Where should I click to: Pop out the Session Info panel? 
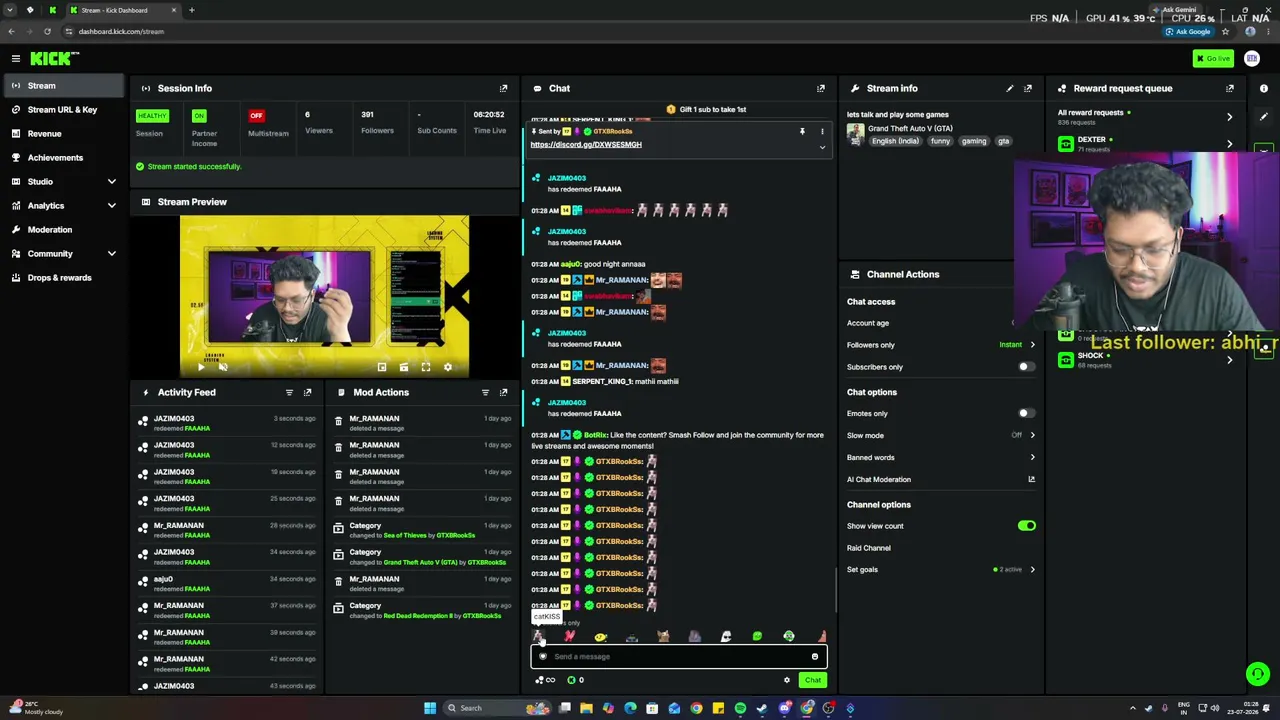click(x=503, y=88)
